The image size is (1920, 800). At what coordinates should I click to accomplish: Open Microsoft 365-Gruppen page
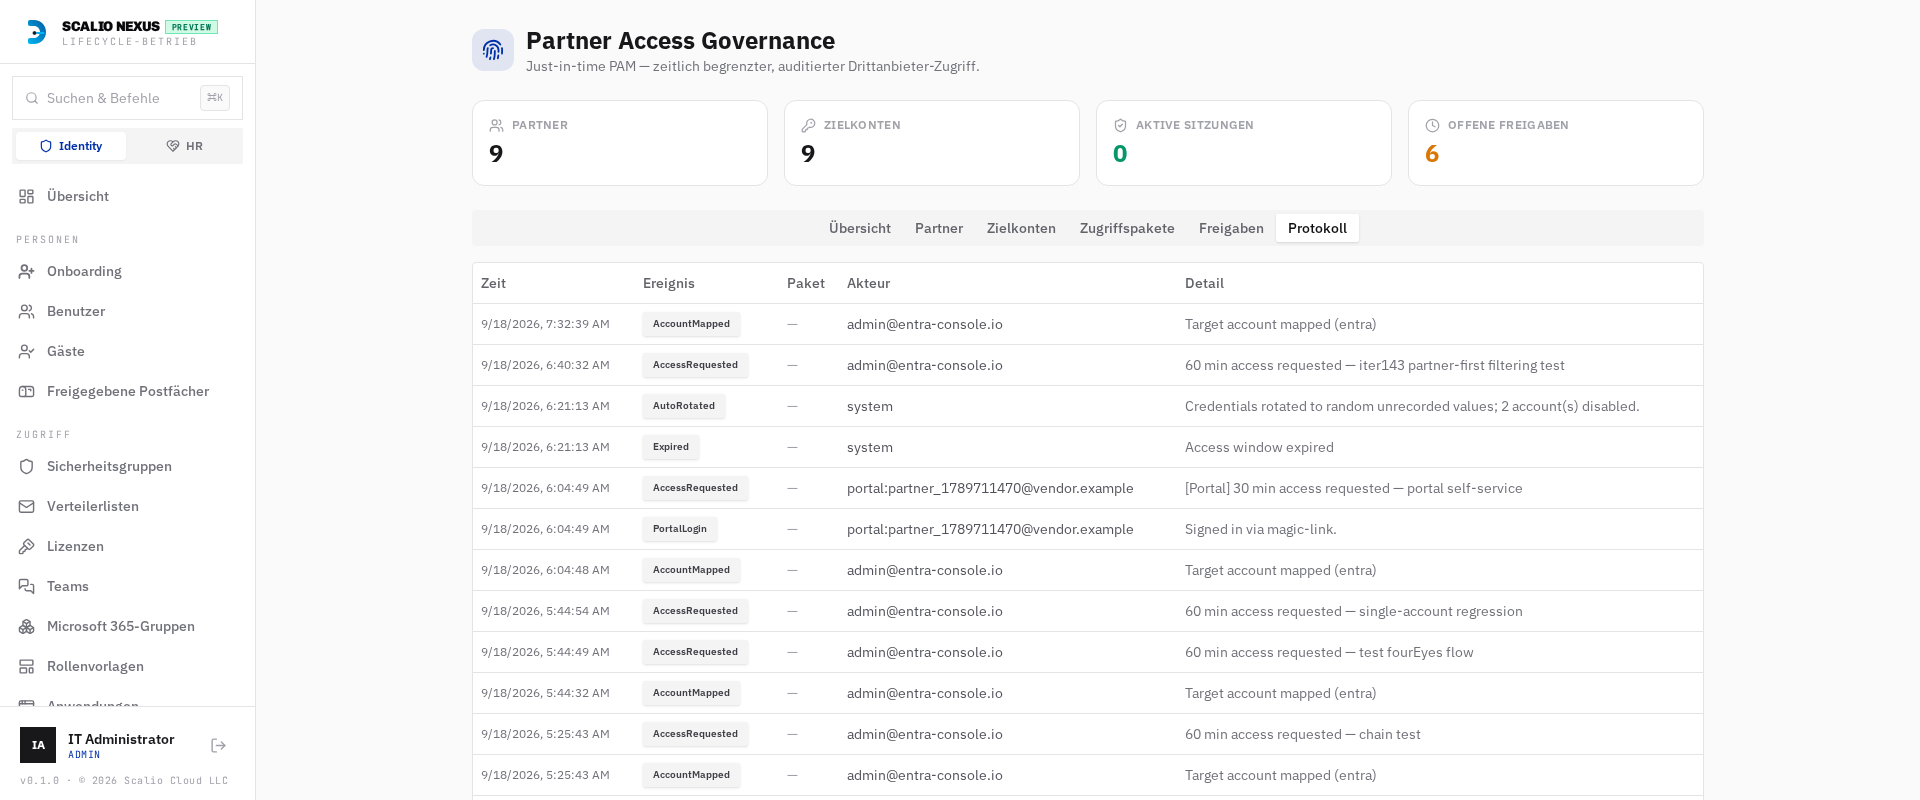pos(127,626)
